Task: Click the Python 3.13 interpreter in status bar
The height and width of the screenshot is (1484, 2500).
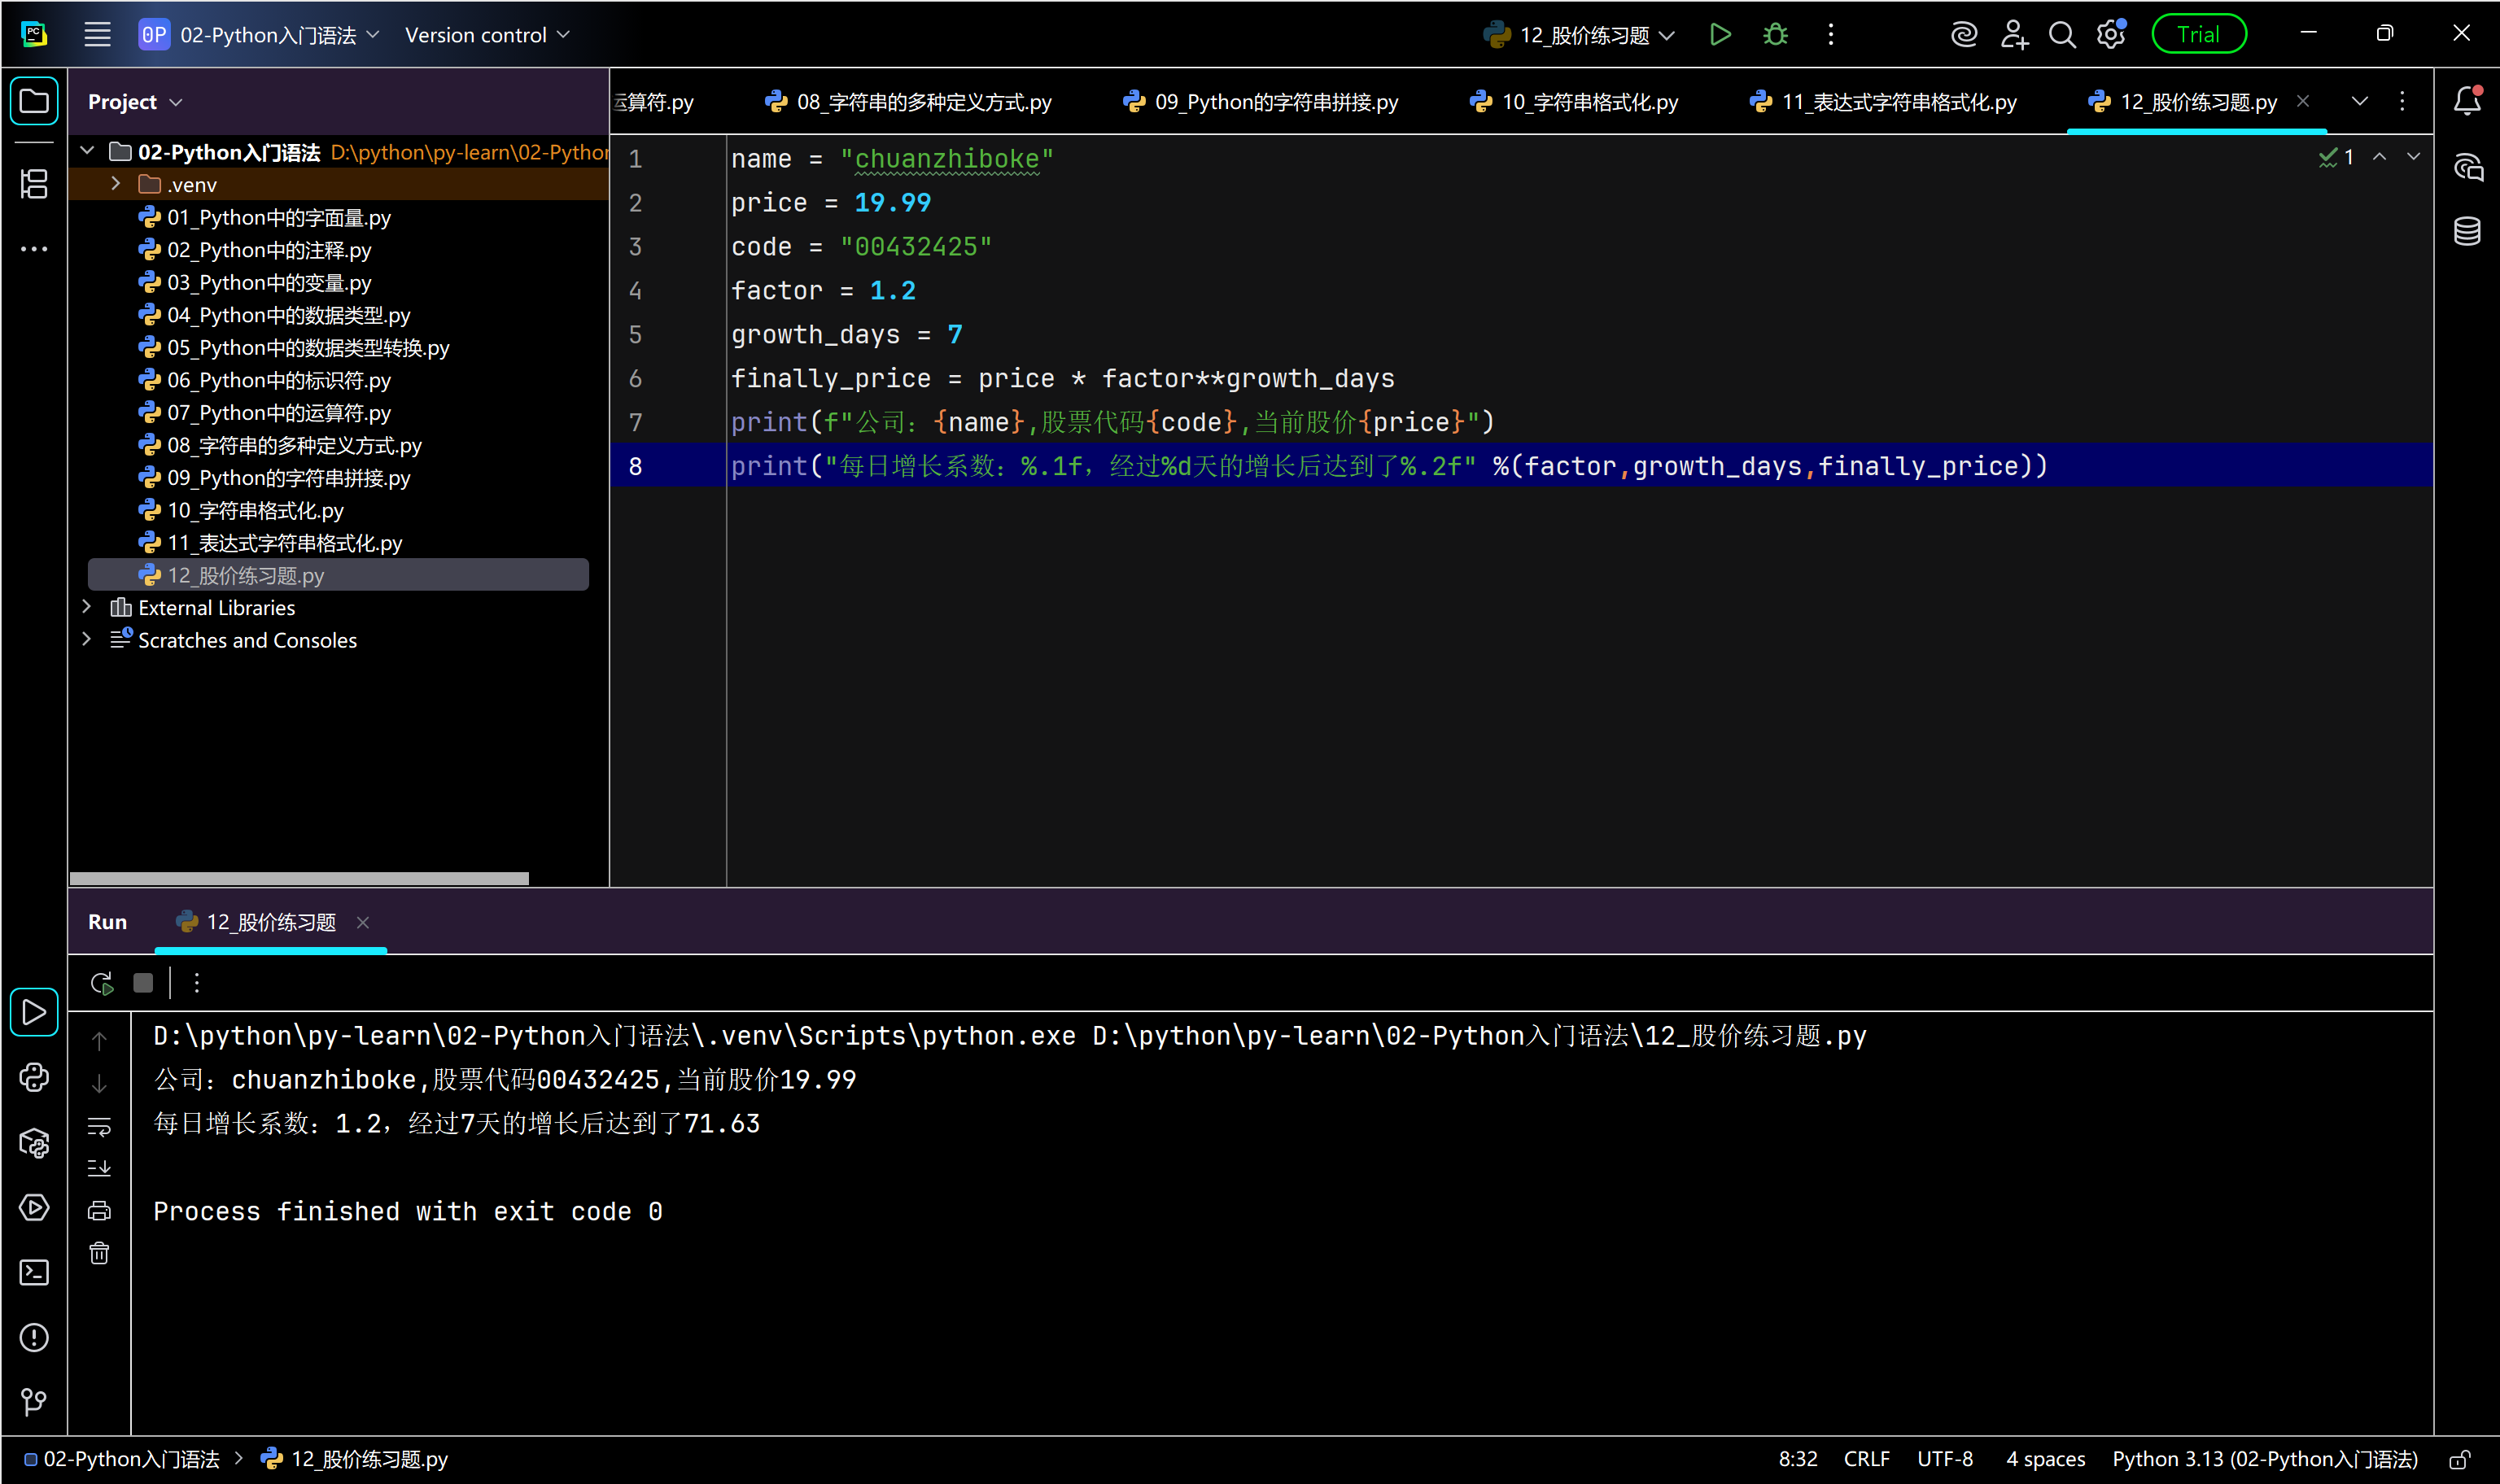Action: (2264, 1459)
